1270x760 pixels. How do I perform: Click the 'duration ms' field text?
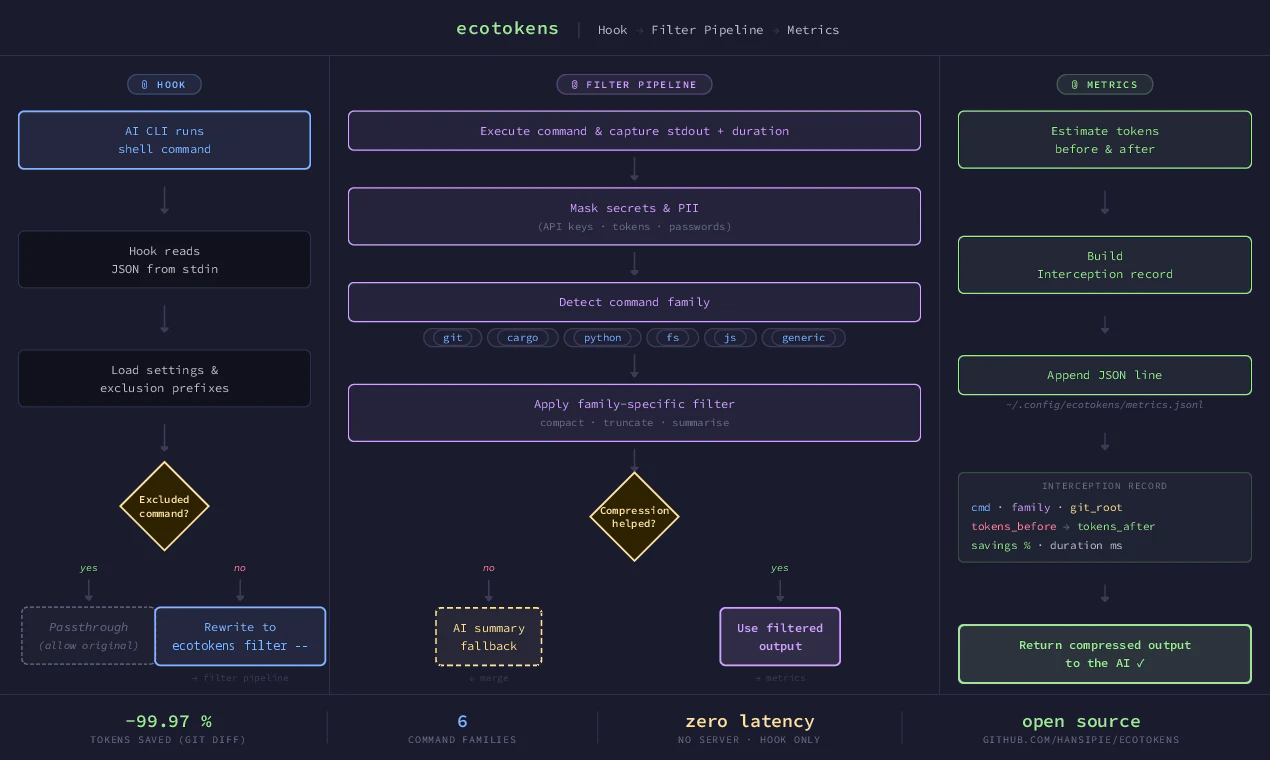click(1086, 546)
